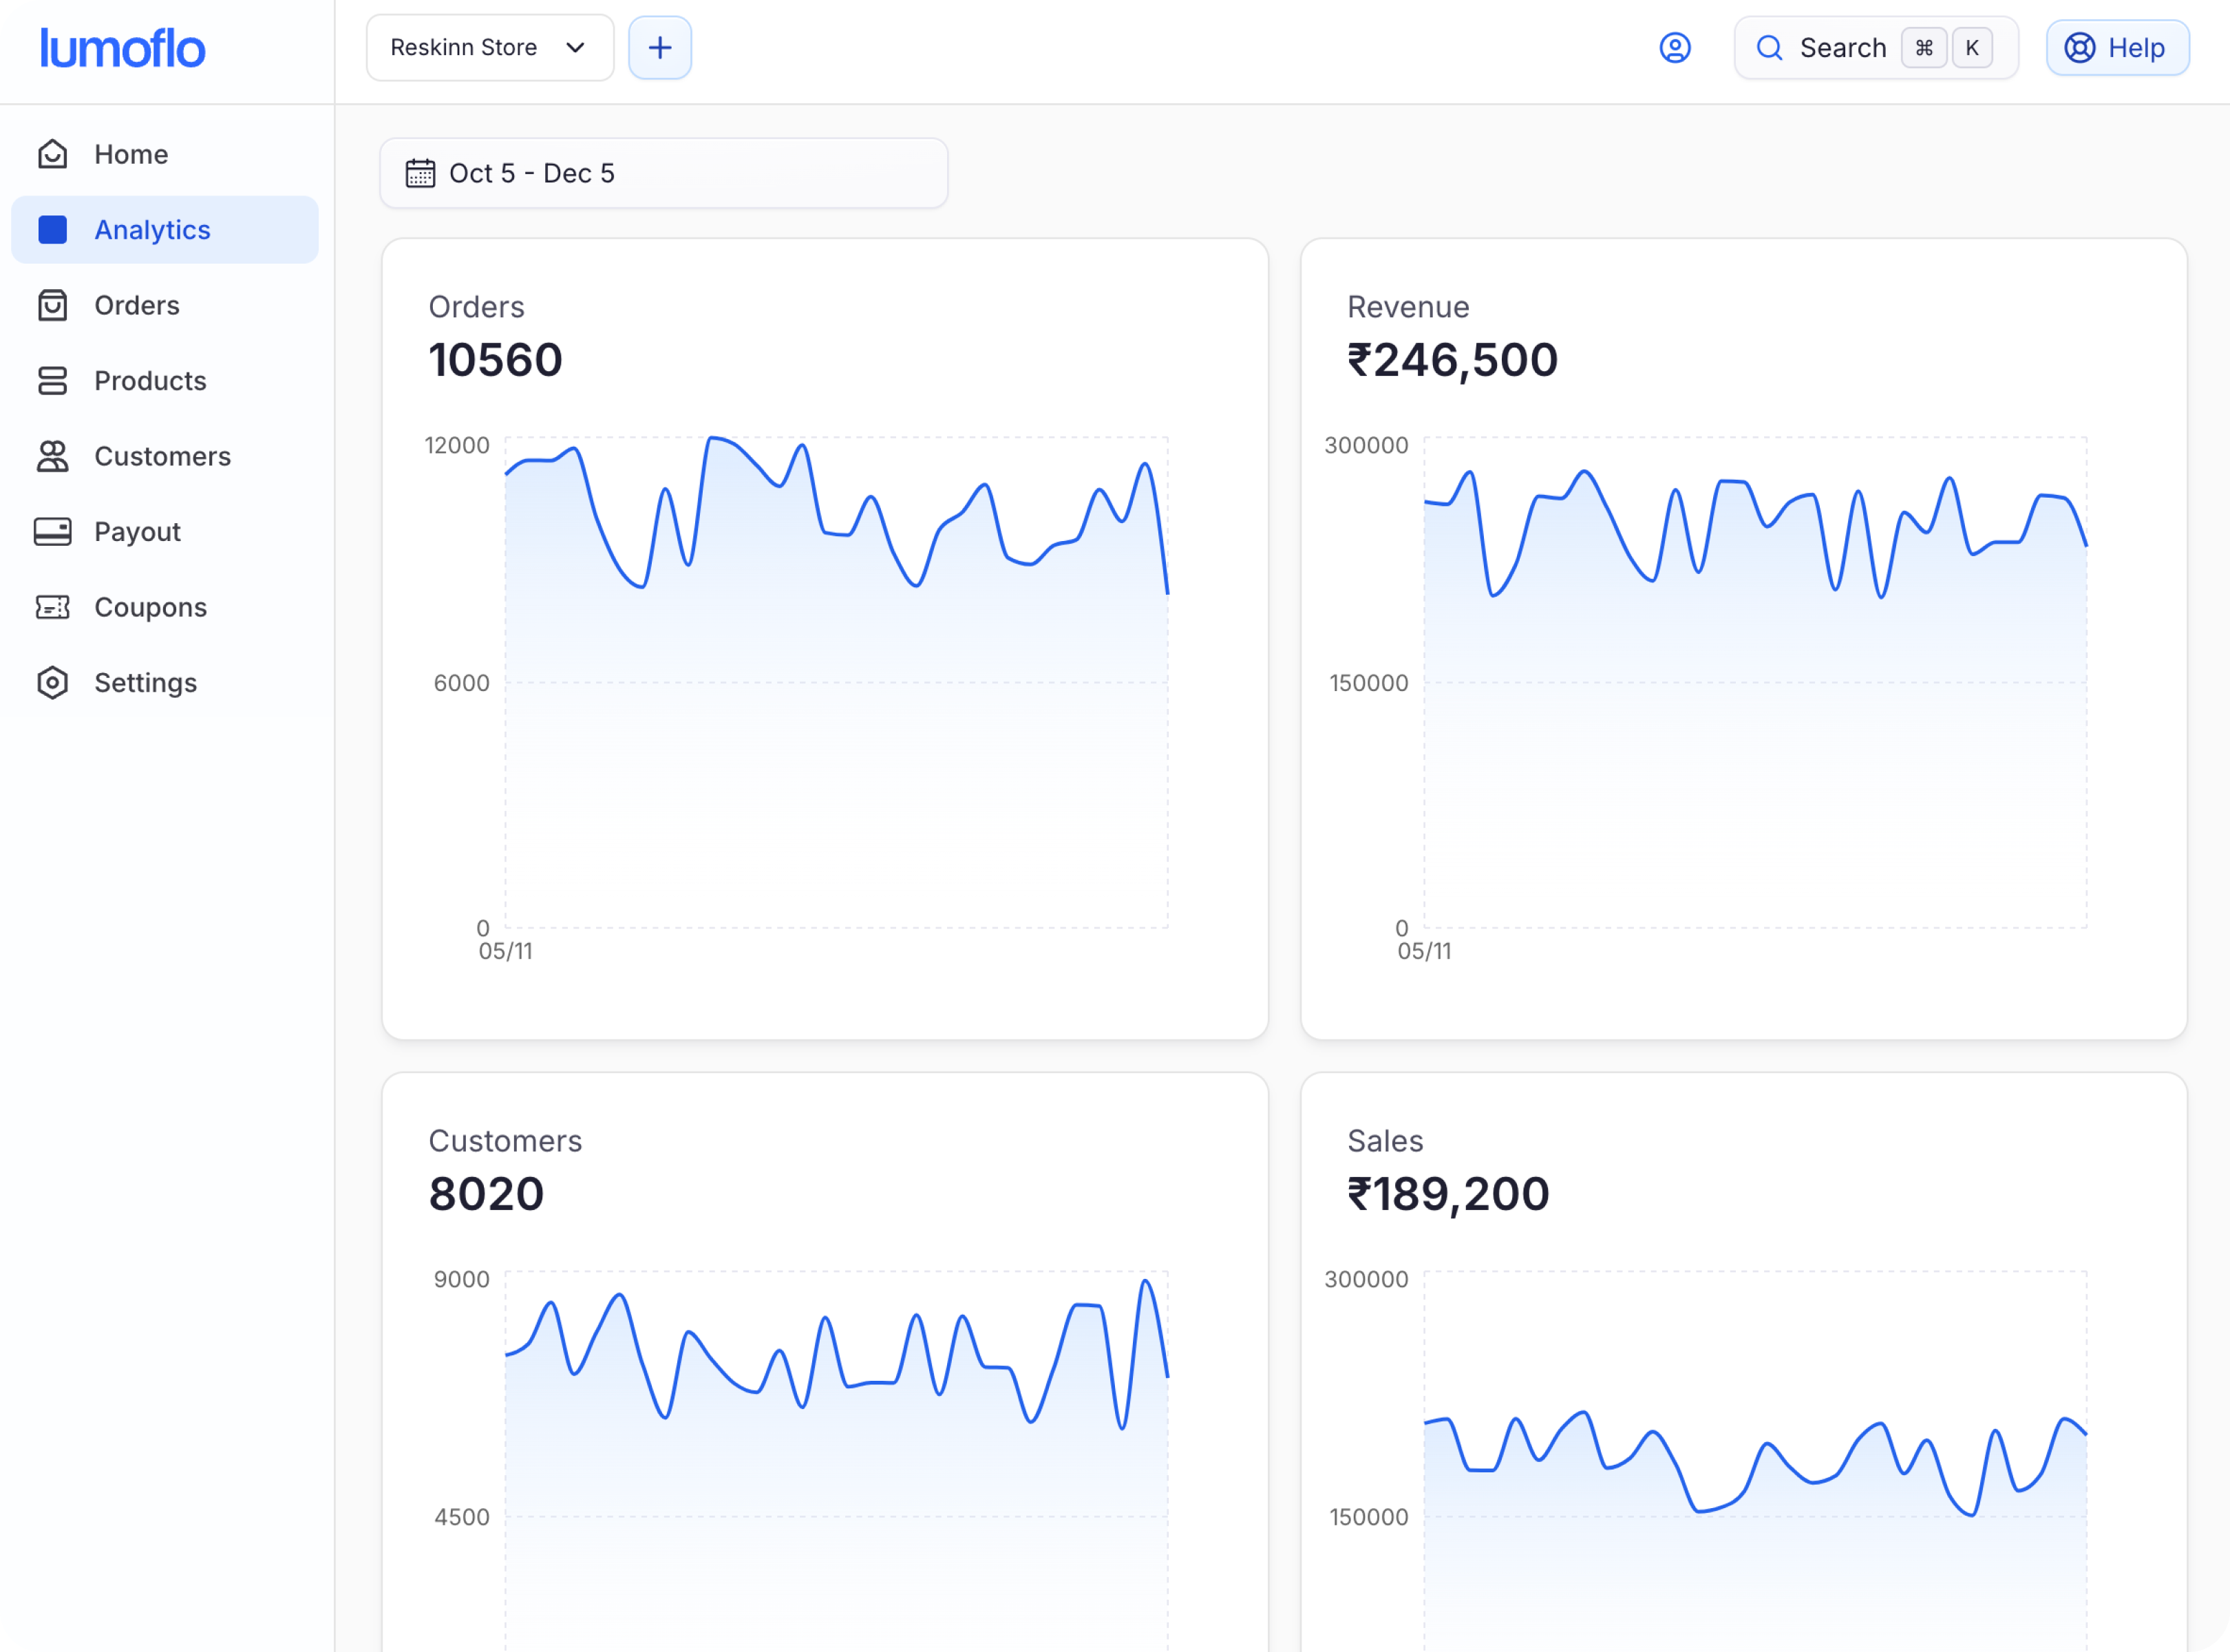Click the lumoflo logo
2230x1652 pixels.
click(122, 49)
